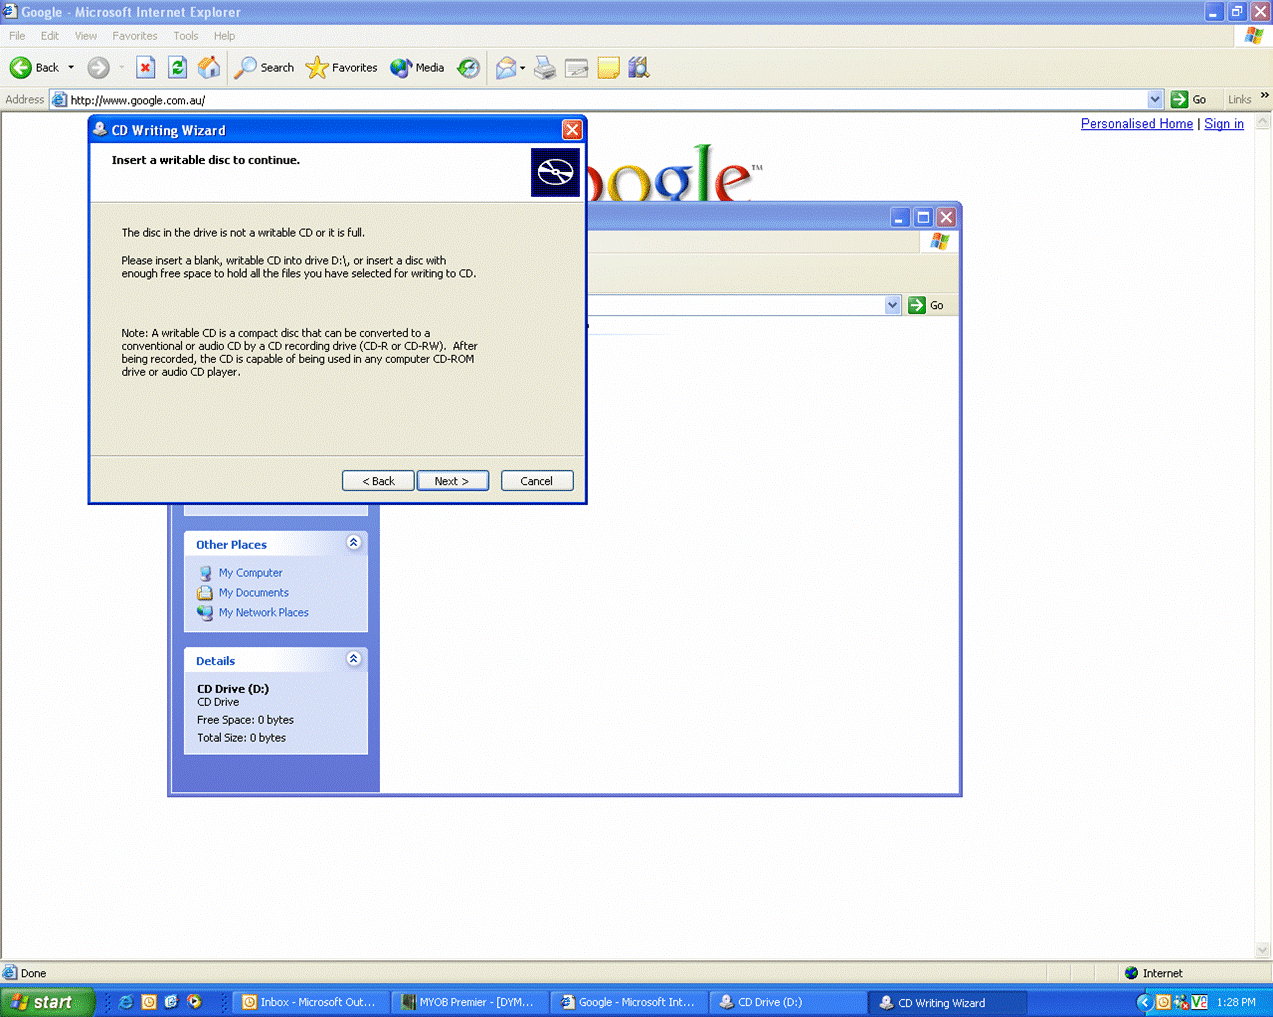Screen dimensions: 1273x1017
Task: Click the wizard's < Back button
Action: click(378, 481)
